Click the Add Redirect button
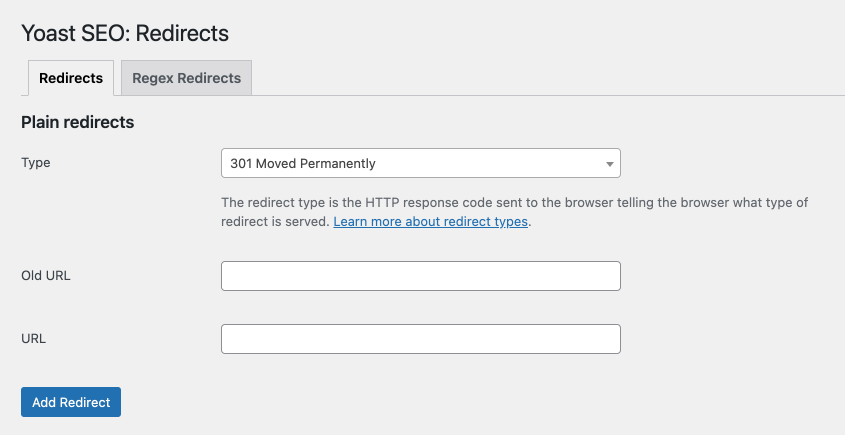The height and width of the screenshot is (435, 845). 71,402
